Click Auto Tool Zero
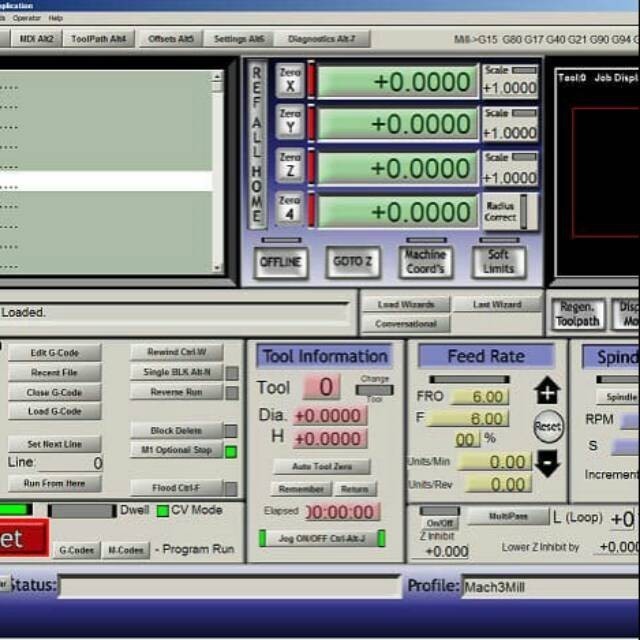The height and width of the screenshot is (640, 640). pyautogui.click(x=322, y=466)
